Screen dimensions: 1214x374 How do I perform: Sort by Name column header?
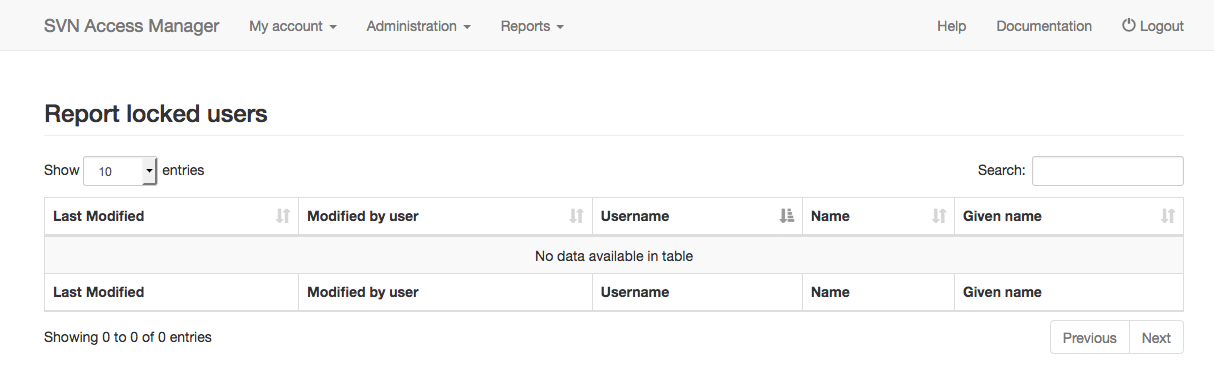(x=878, y=216)
